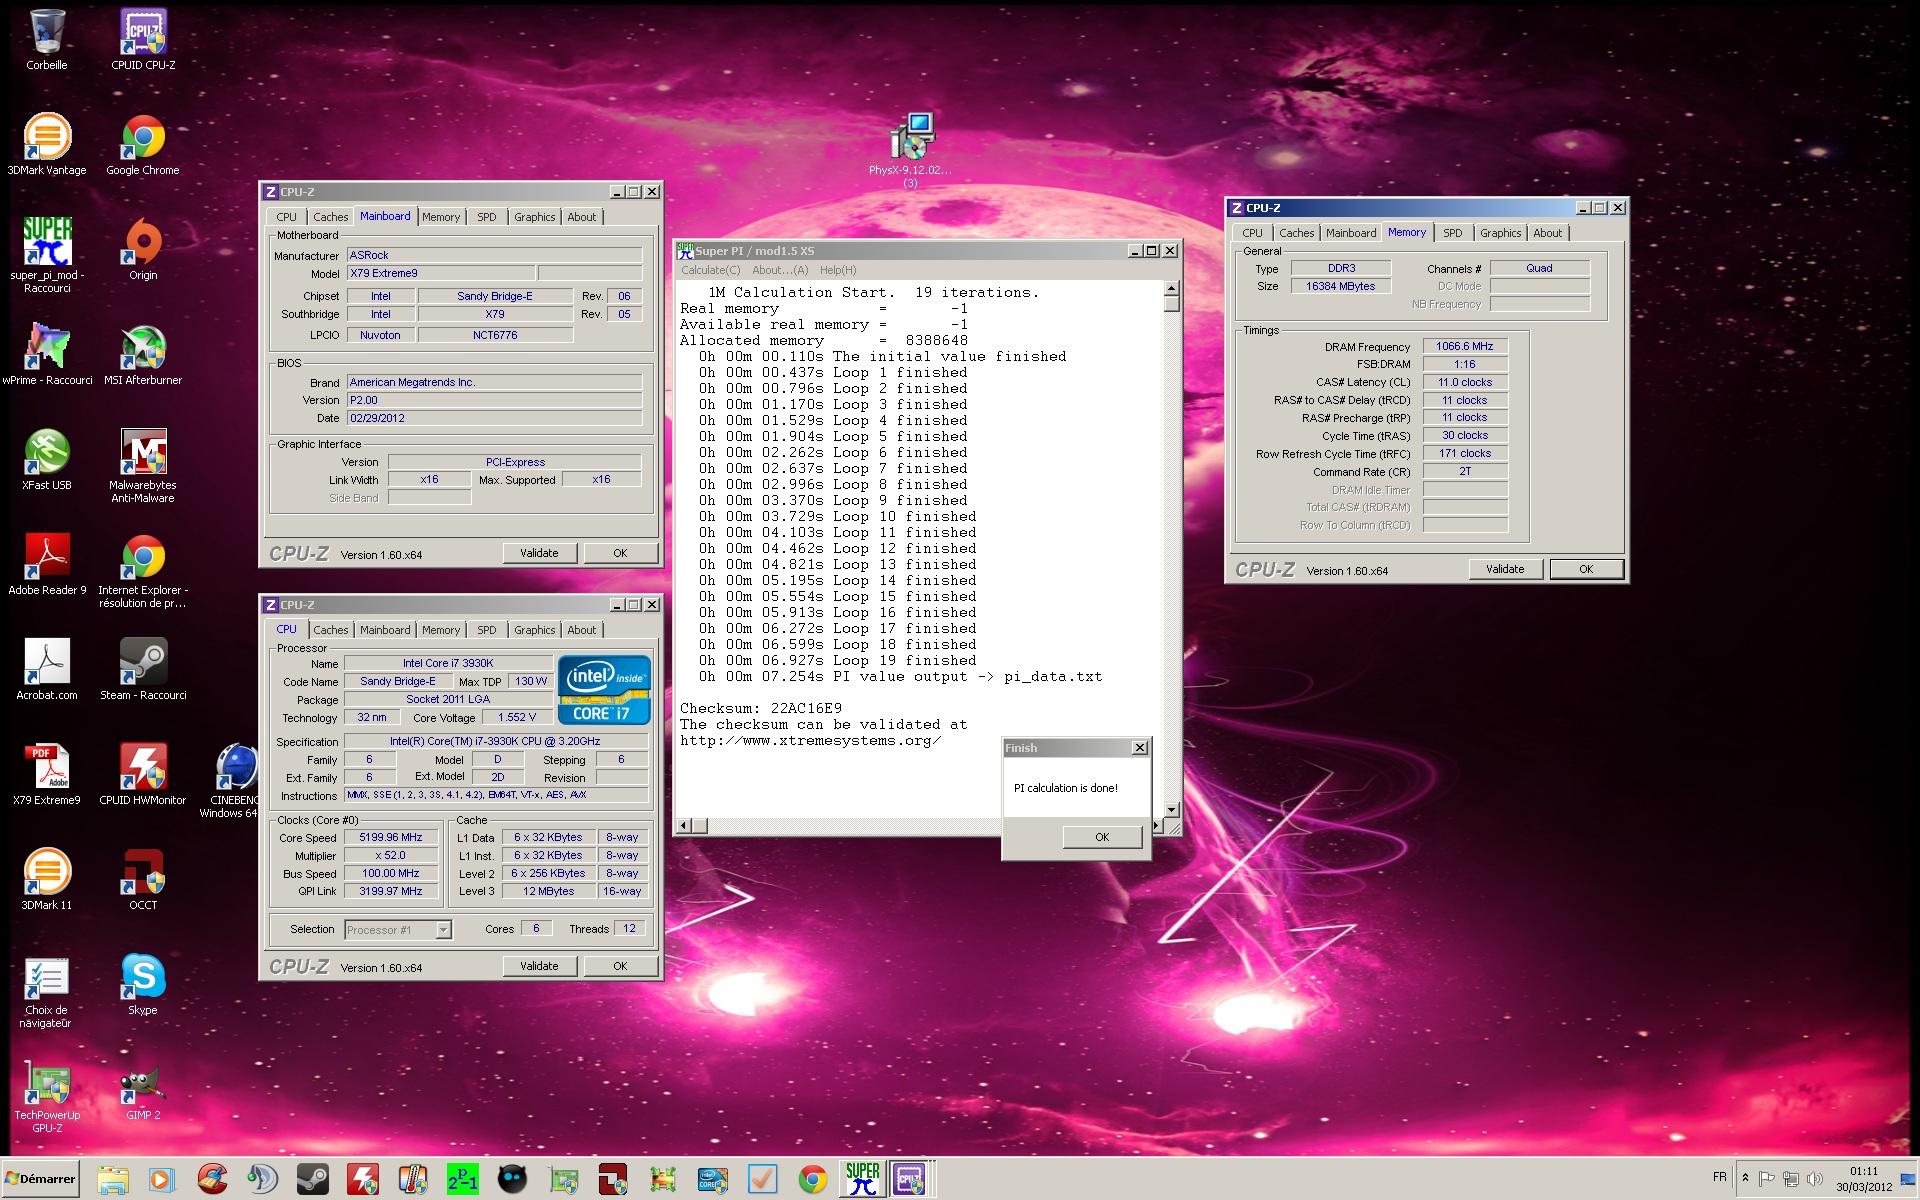Viewport: 1920px width, 1200px height.
Task: Click the FR language indicator in the taskbar
Action: [1720, 1177]
